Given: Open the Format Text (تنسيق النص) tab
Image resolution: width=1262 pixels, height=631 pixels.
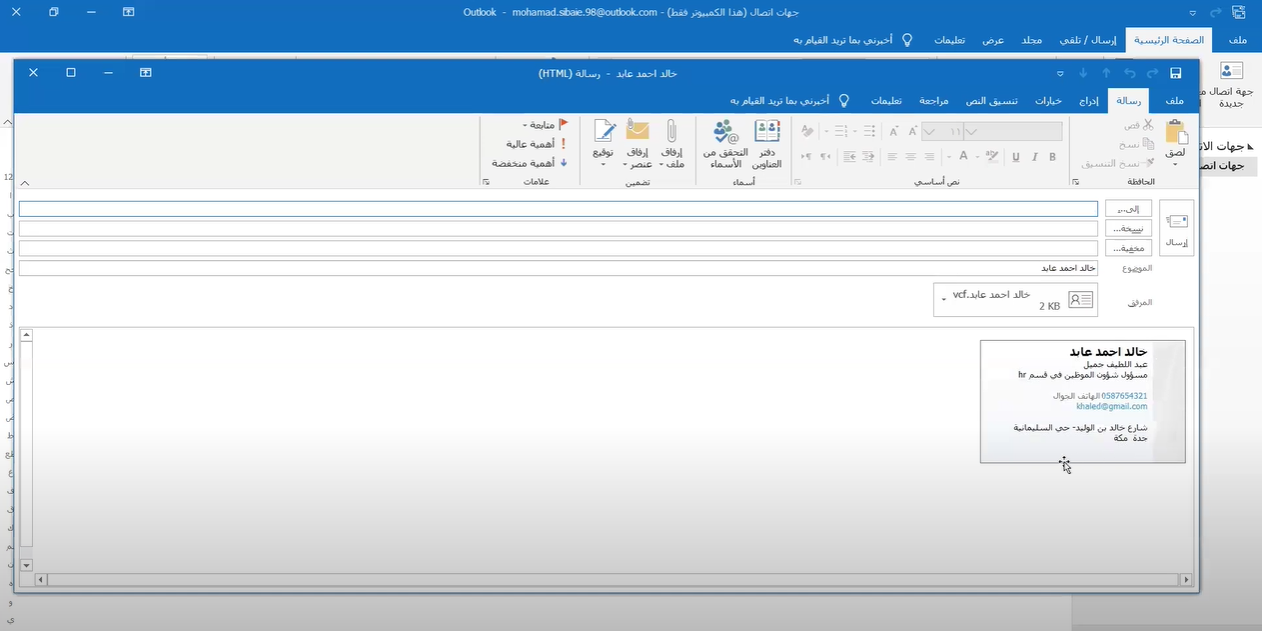Looking at the screenshot, I should tap(990, 101).
